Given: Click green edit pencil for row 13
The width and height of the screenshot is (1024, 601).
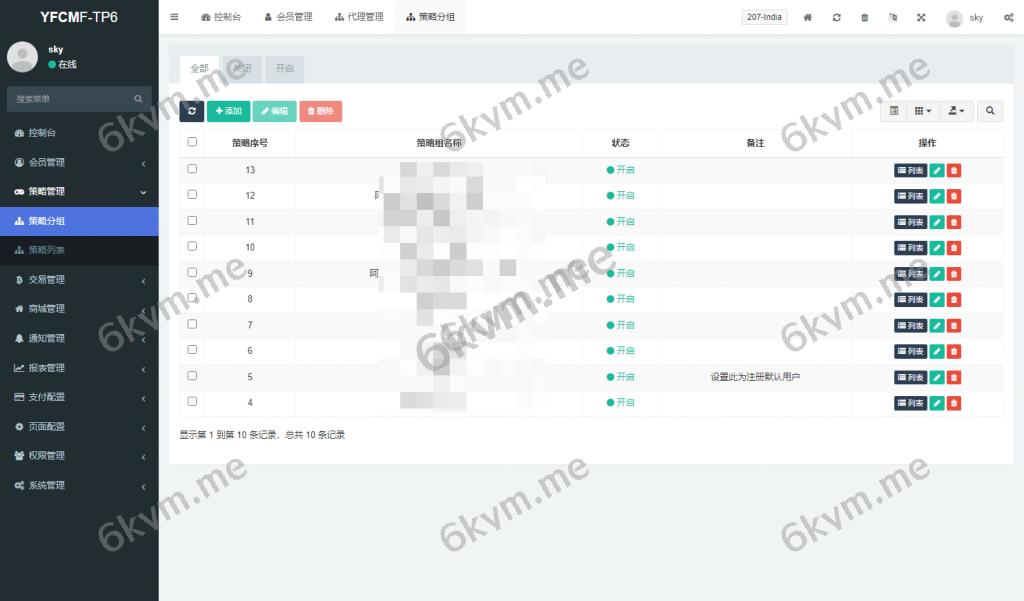Looking at the screenshot, I should 937,170.
